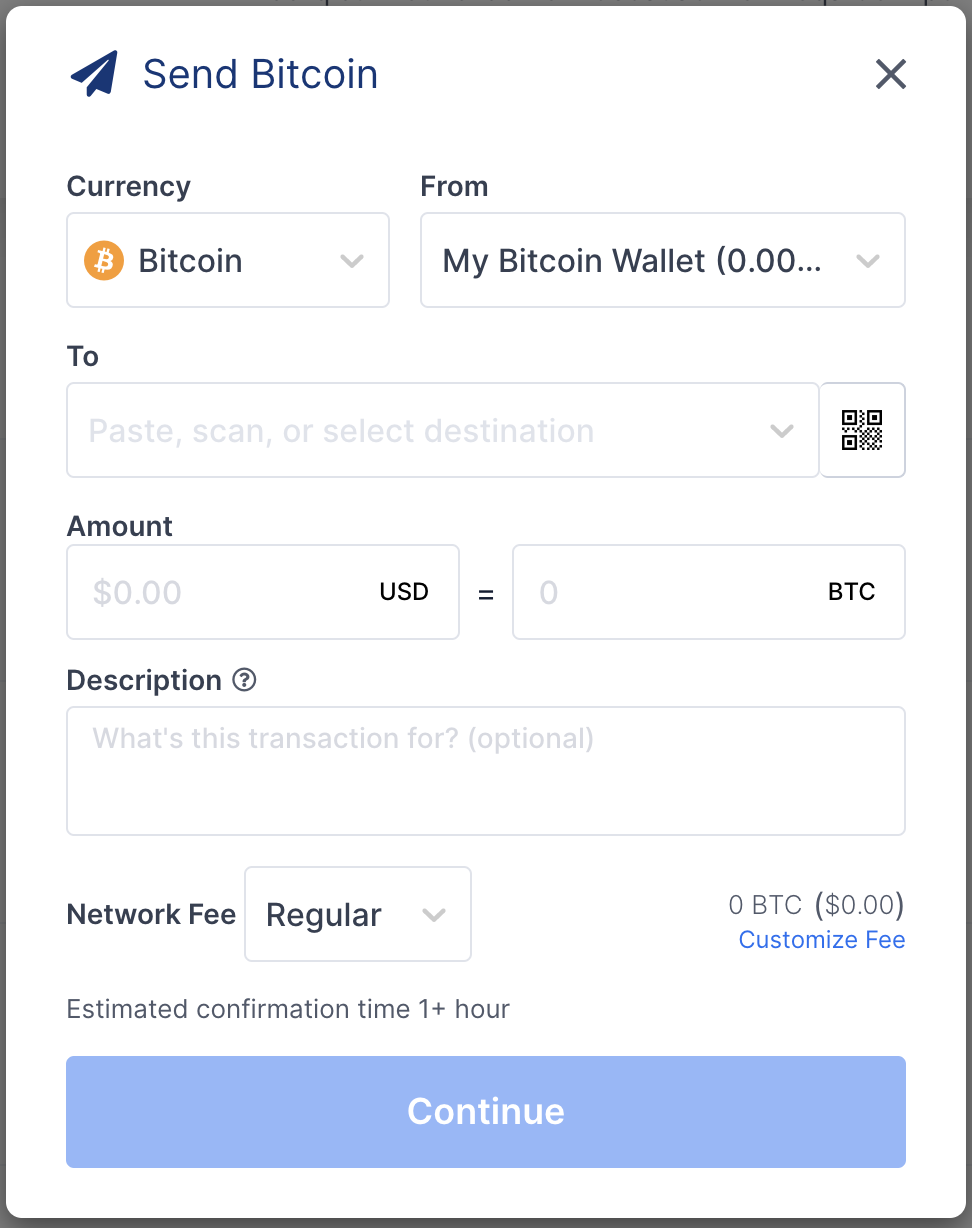Open the Network Fee Regular dropdown

click(358, 914)
